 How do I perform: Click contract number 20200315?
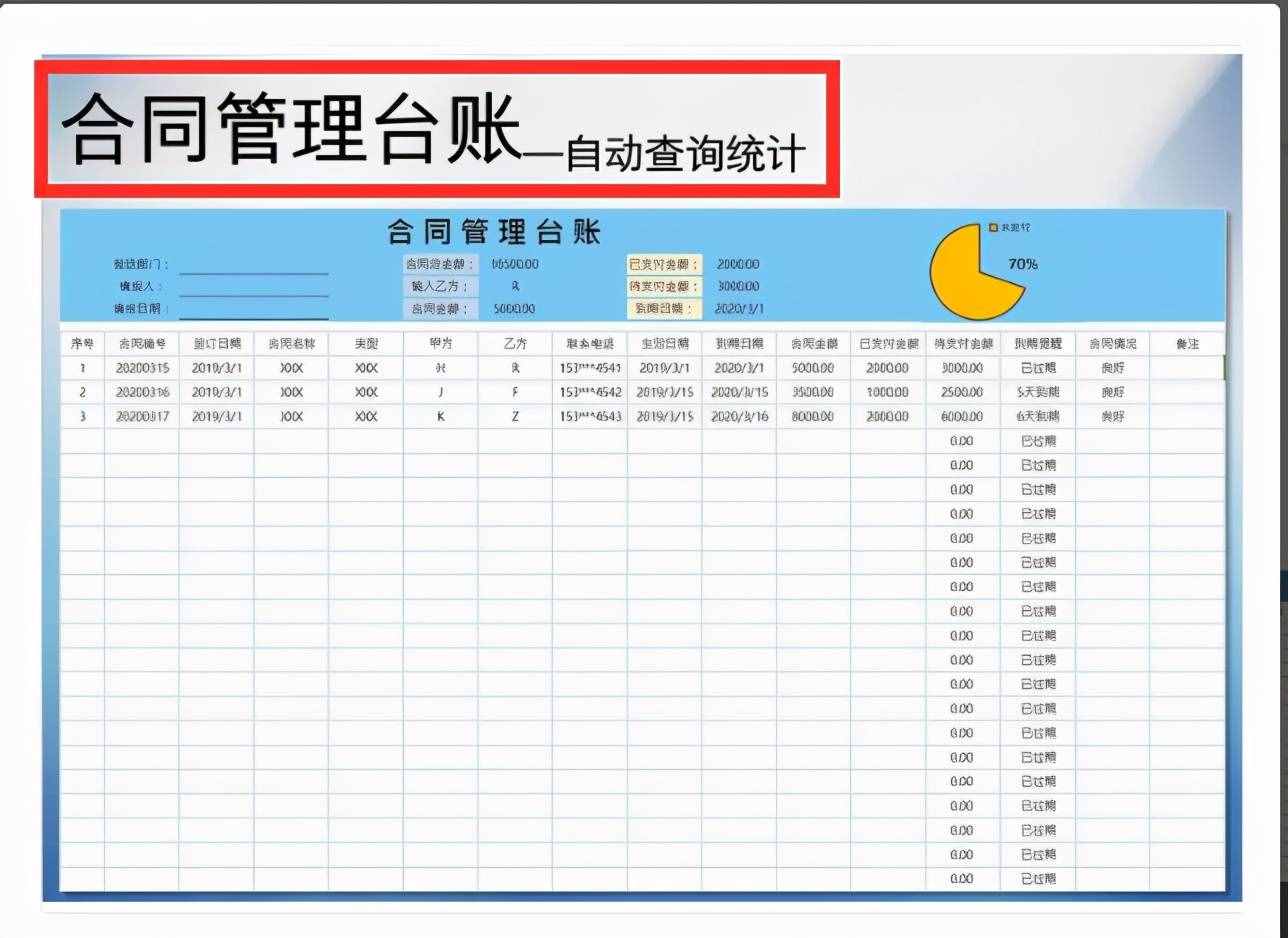coord(142,367)
